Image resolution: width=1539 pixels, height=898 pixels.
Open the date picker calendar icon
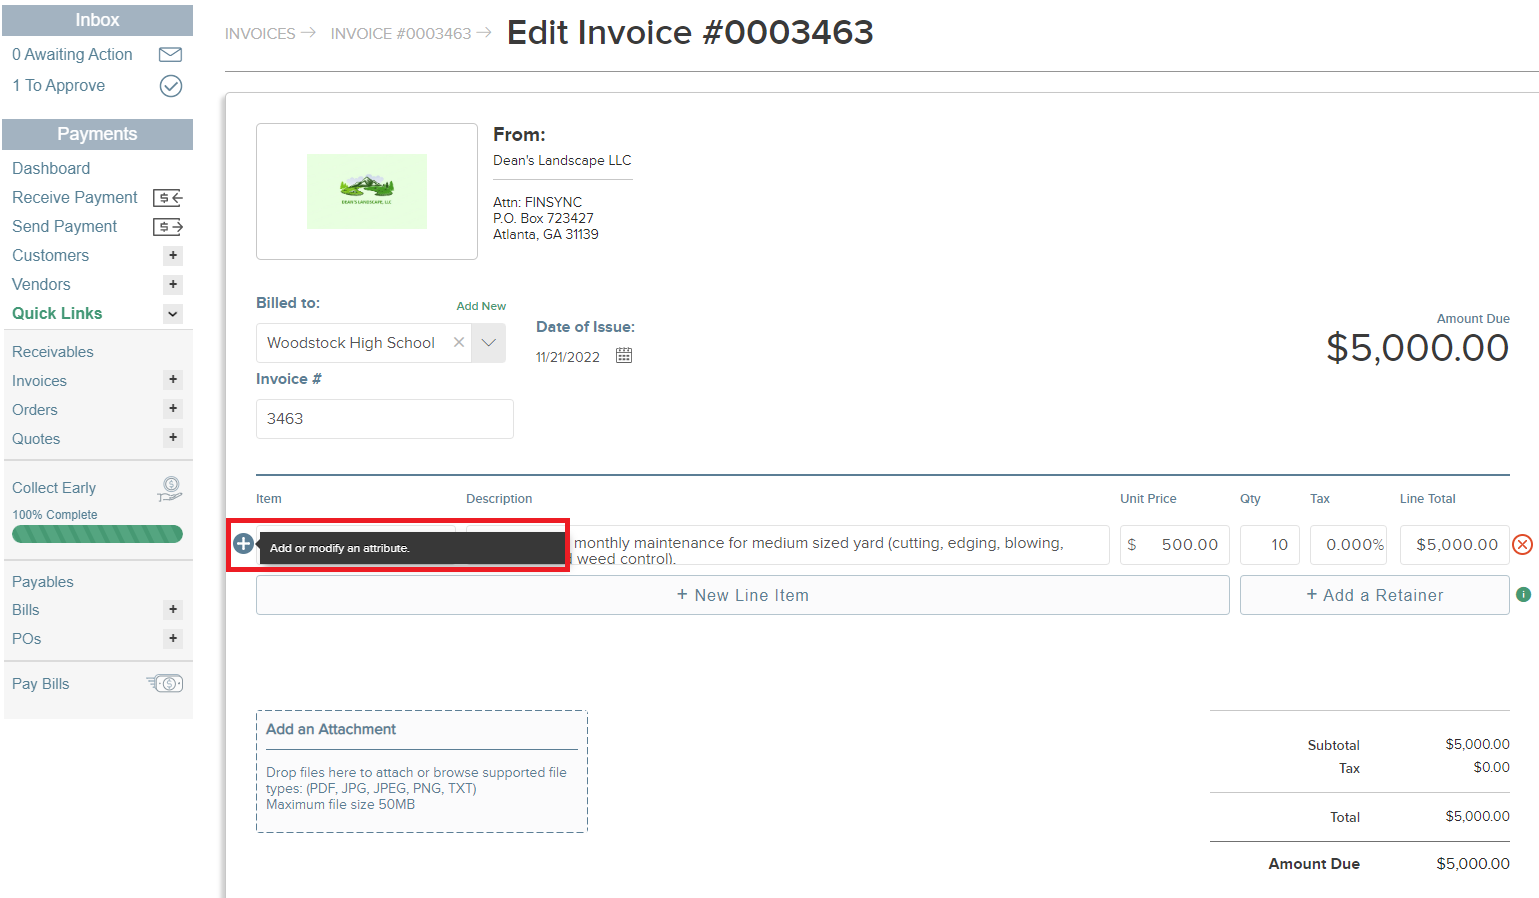point(623,355)
